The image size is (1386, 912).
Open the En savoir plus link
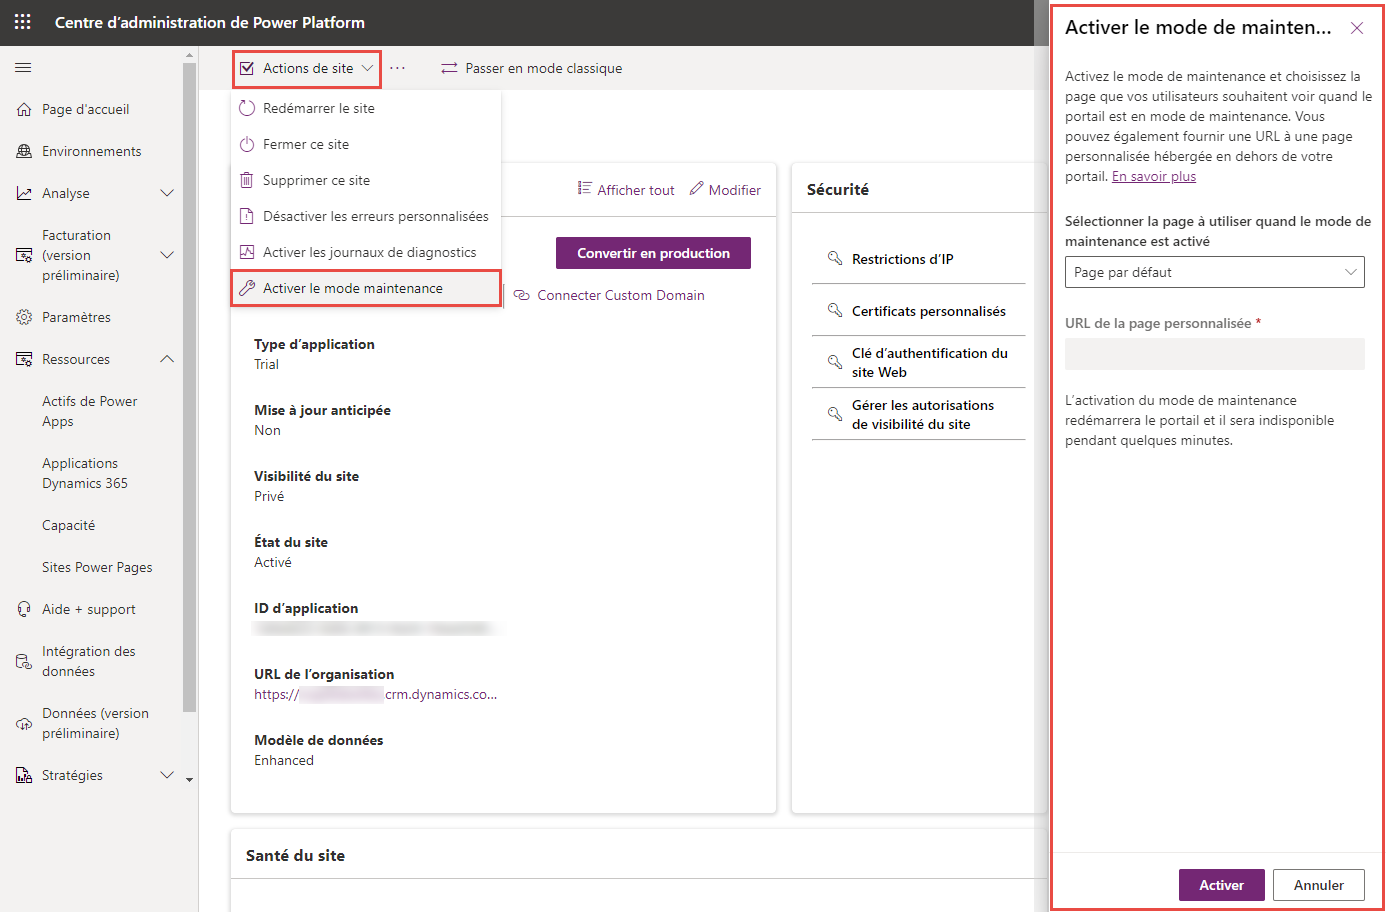point(1154,176)
